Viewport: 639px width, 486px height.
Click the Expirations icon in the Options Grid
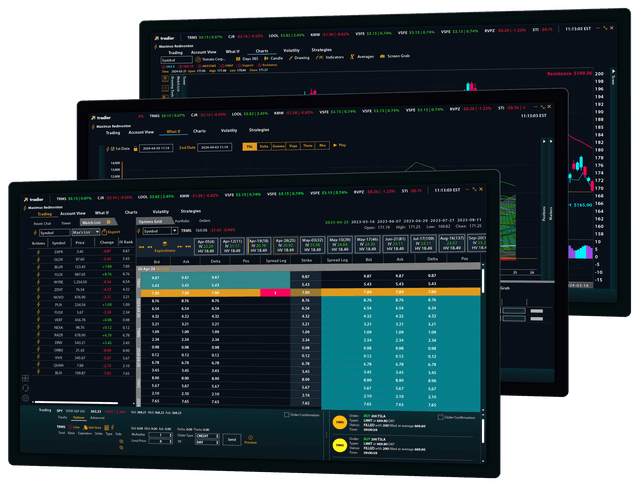tap(165, 244)
